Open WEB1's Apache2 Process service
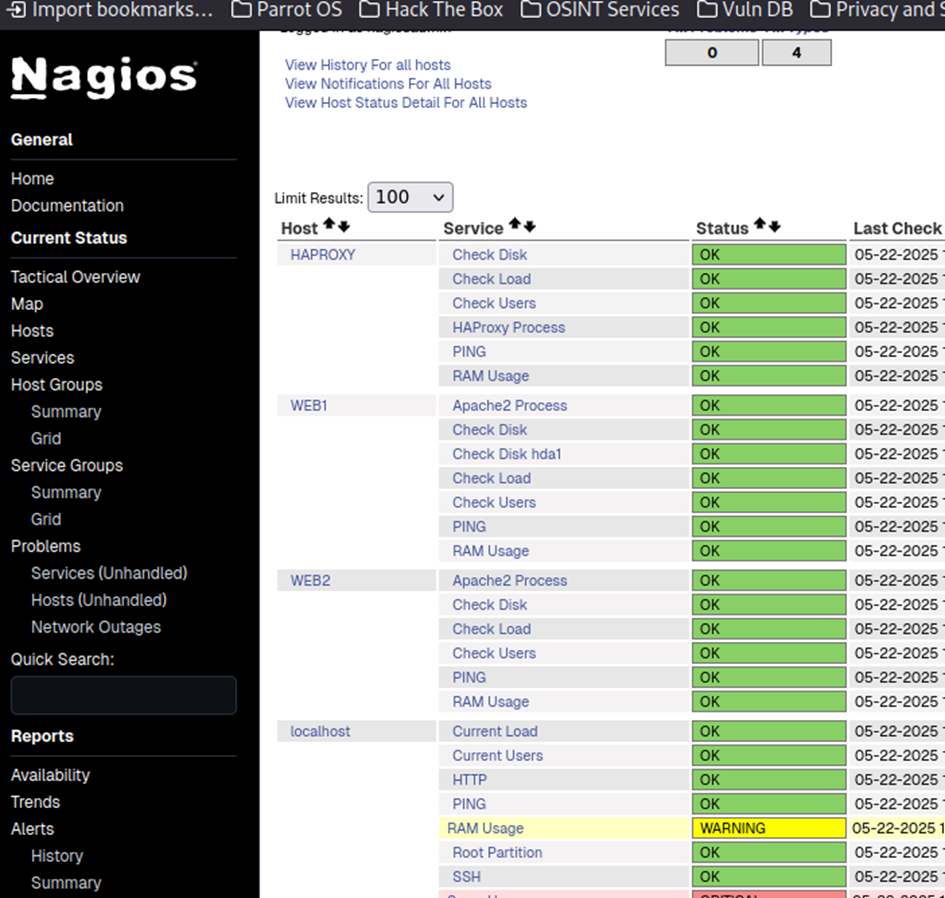Viewport: 945px width, 898px height. pos(510,406)
